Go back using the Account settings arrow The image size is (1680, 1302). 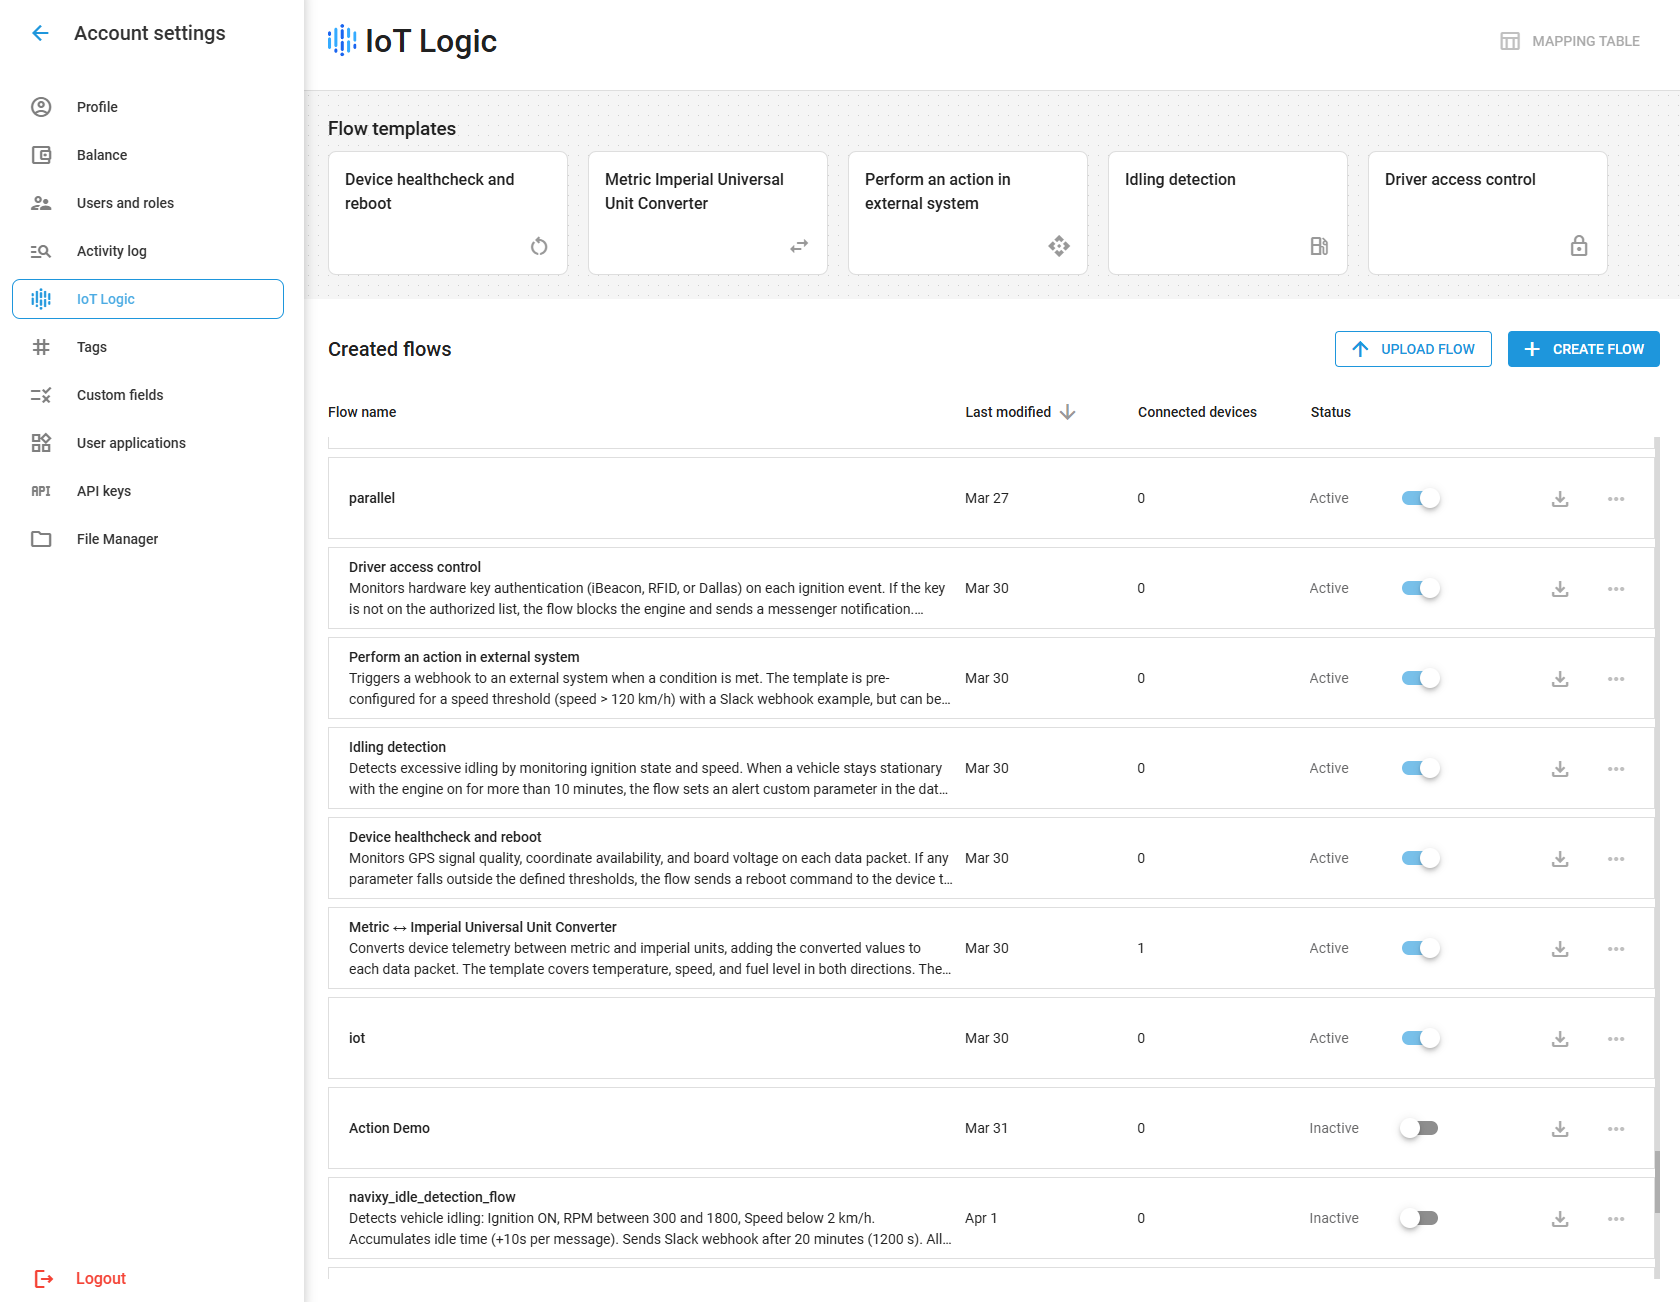click(x=40, y=33)
